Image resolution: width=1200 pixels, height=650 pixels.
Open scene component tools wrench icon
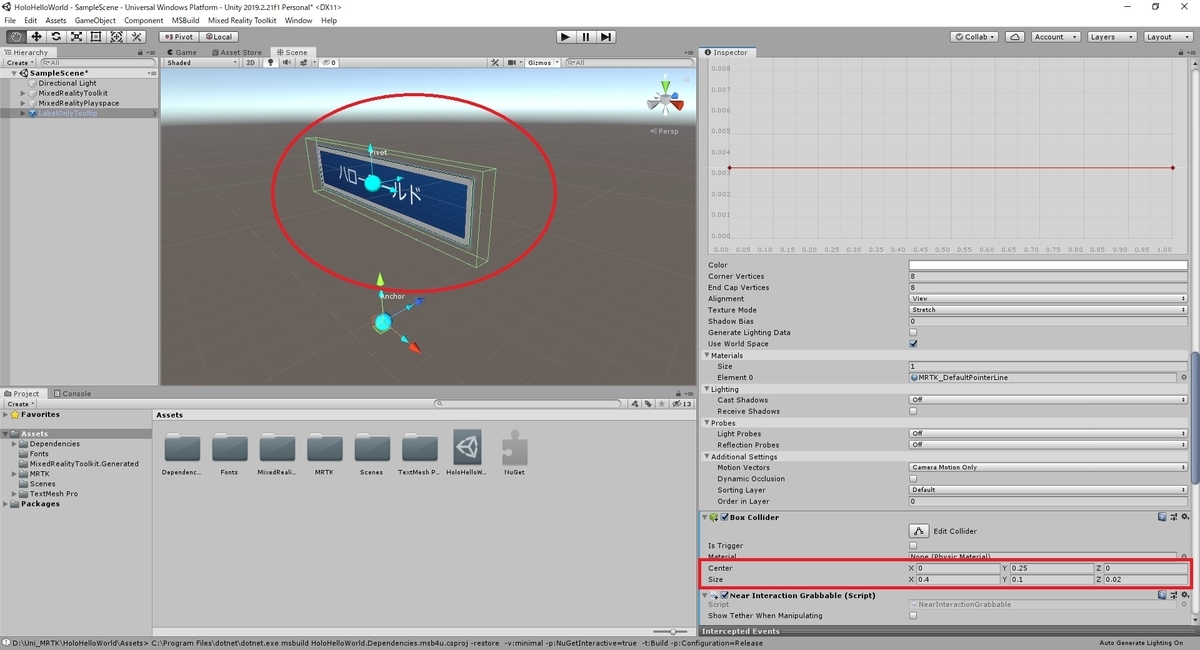(495, 62)
